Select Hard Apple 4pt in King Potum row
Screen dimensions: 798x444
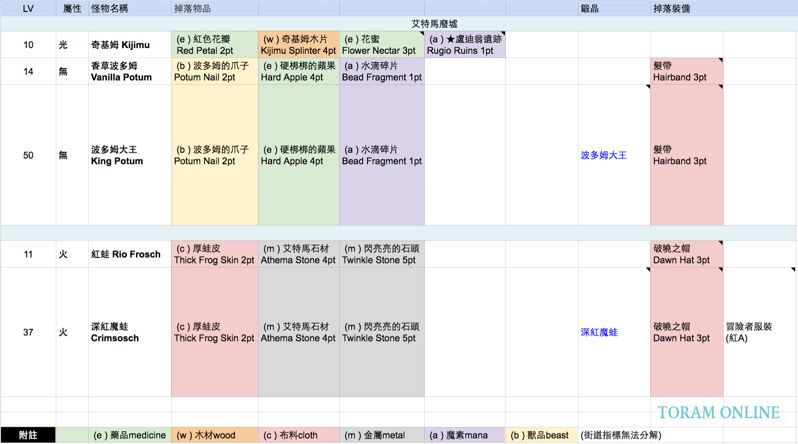click(299, 155)
